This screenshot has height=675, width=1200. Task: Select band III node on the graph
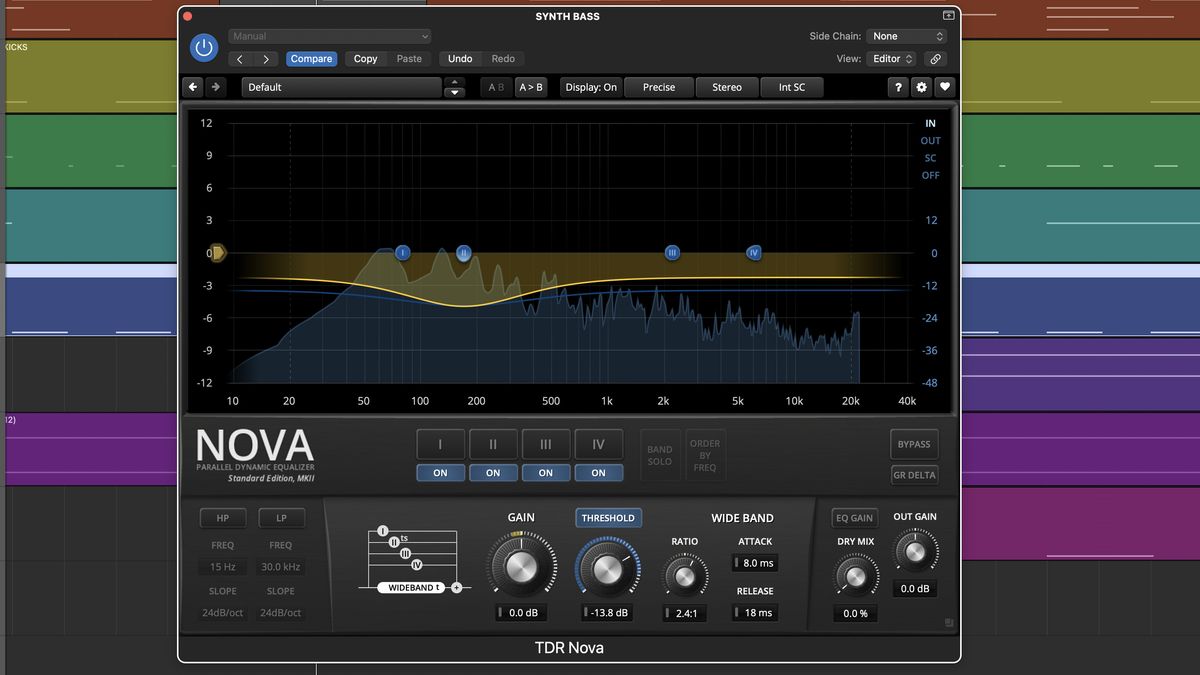(672, 253)
